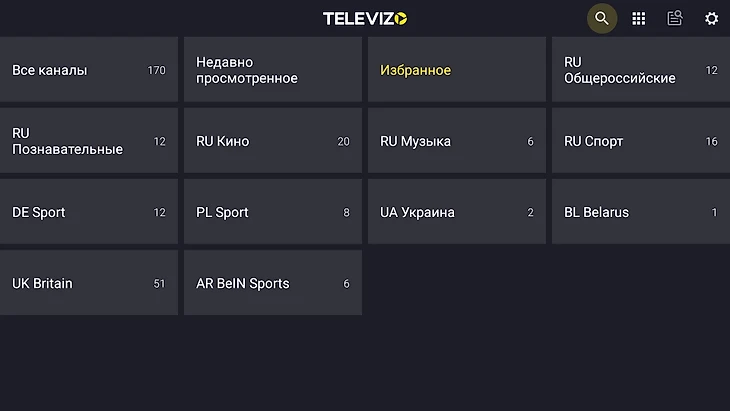Open the search icon
This screenshot has width=730, height=411.
coord(601,18)
